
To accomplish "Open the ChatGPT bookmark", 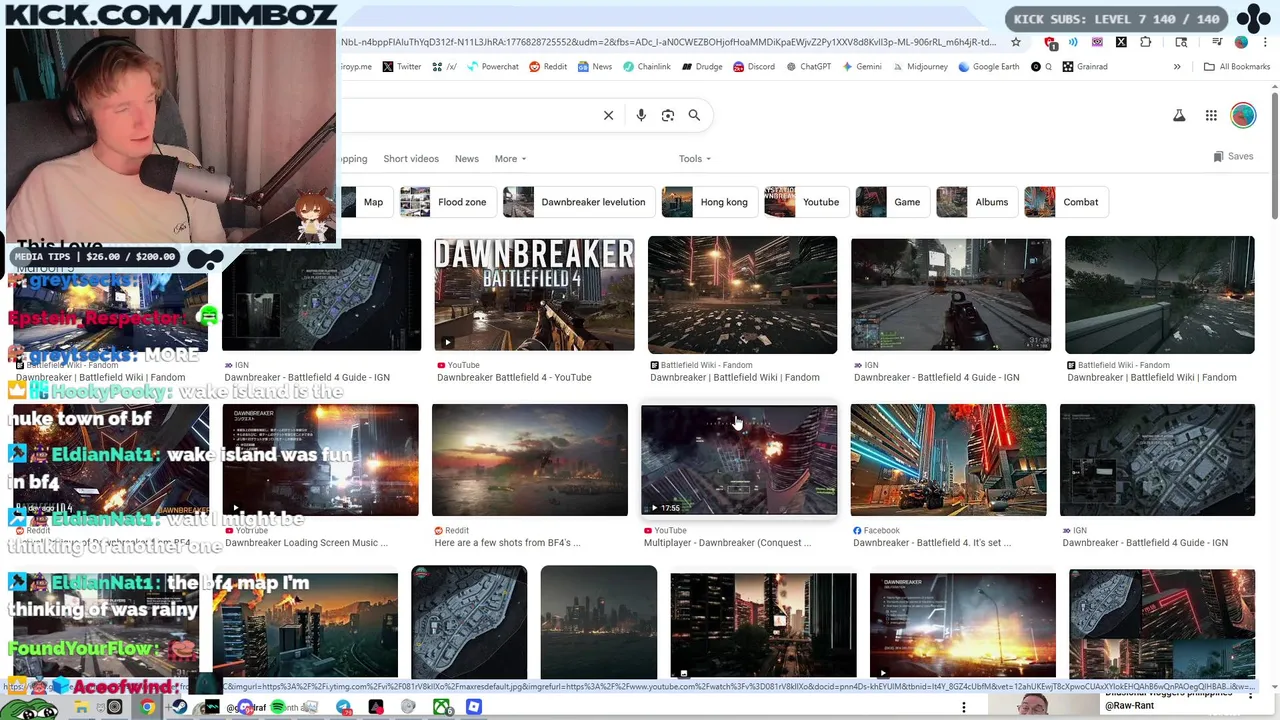I will click(809, 67).
